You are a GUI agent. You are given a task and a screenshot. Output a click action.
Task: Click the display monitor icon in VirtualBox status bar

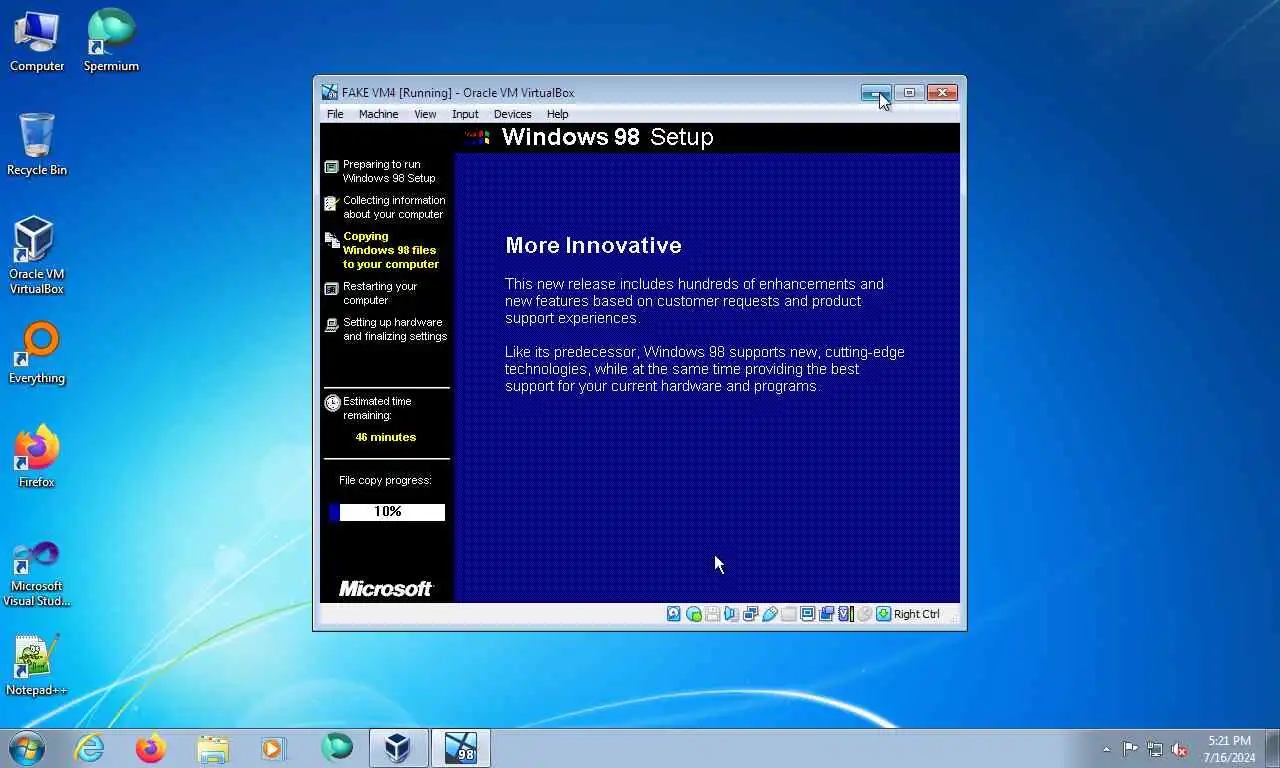point(807,614)
